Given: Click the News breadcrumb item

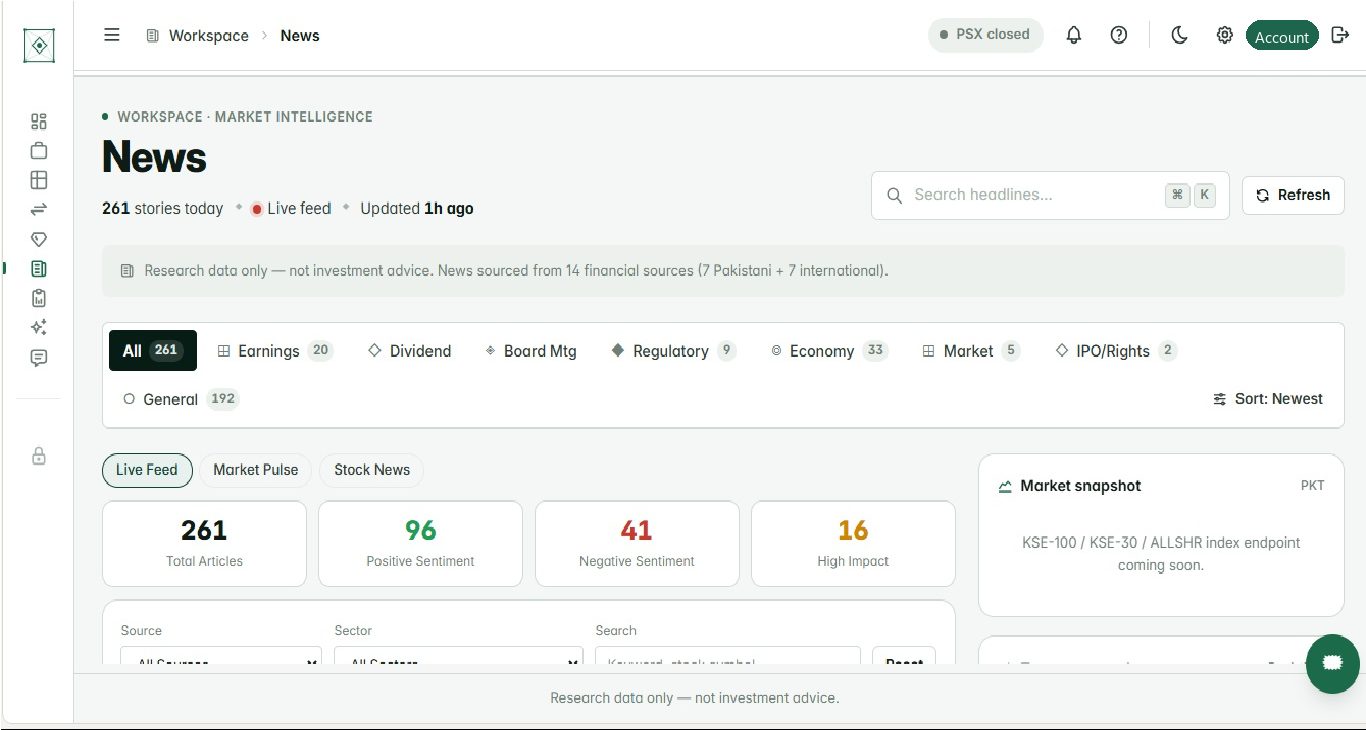Looking at the screenshot, I should pyautogui.click(x=300, y=36).
